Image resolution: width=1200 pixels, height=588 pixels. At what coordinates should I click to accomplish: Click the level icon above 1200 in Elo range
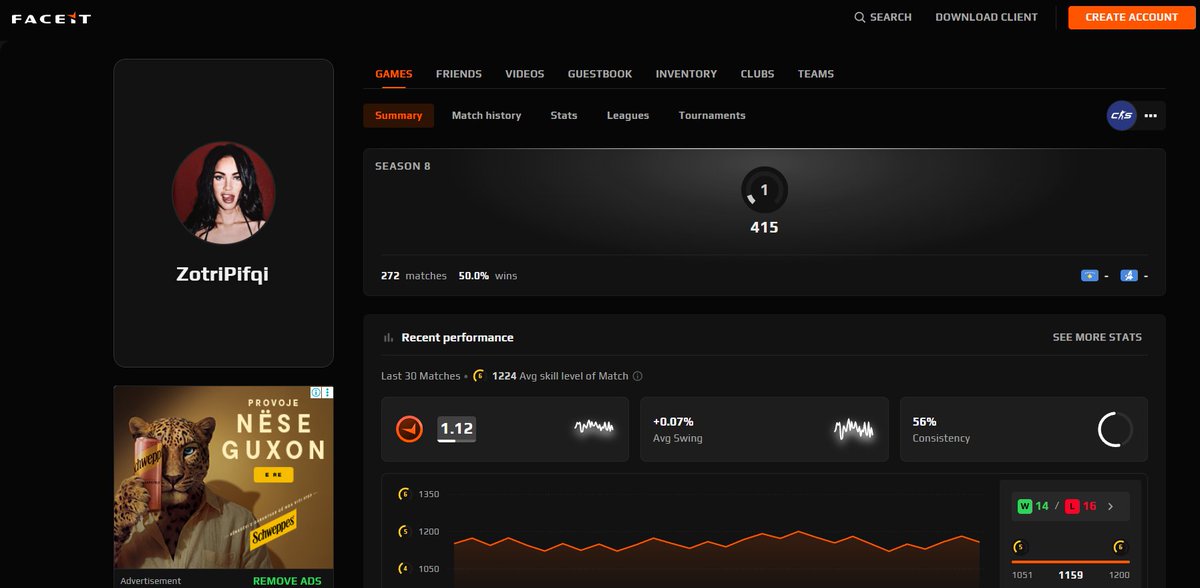click(1122, 546)
